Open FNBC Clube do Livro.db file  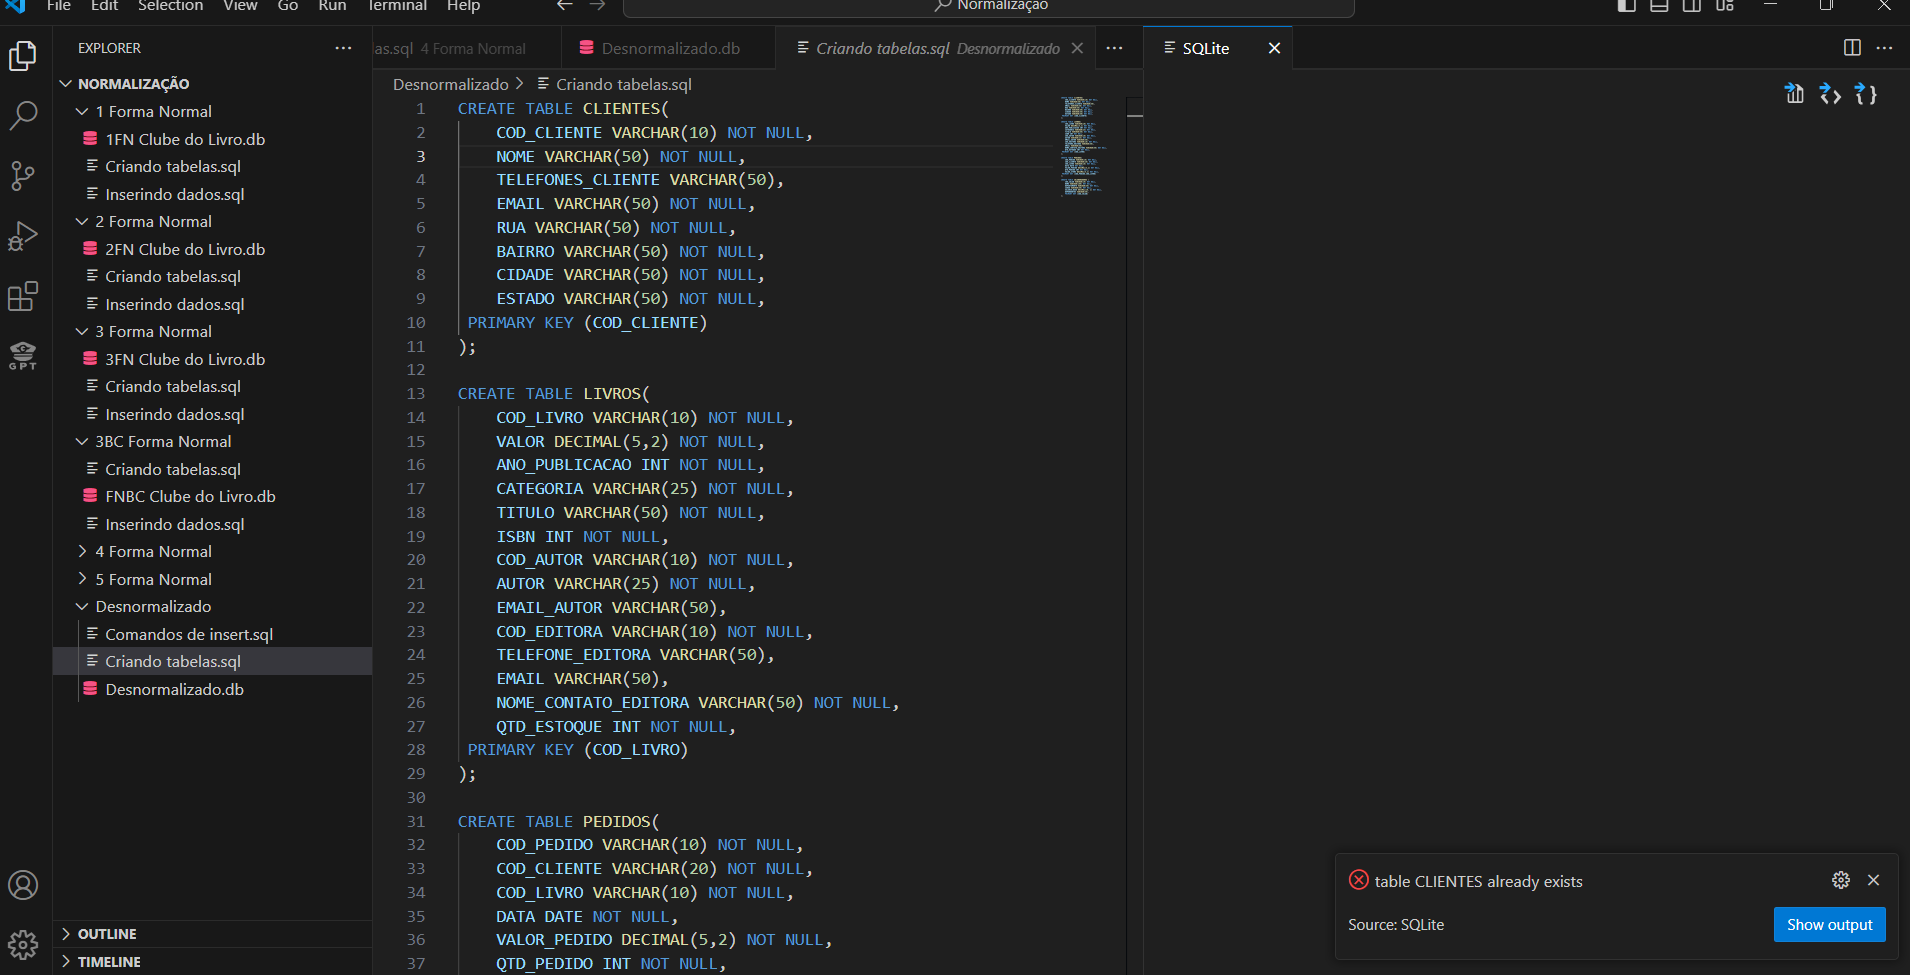212,496
